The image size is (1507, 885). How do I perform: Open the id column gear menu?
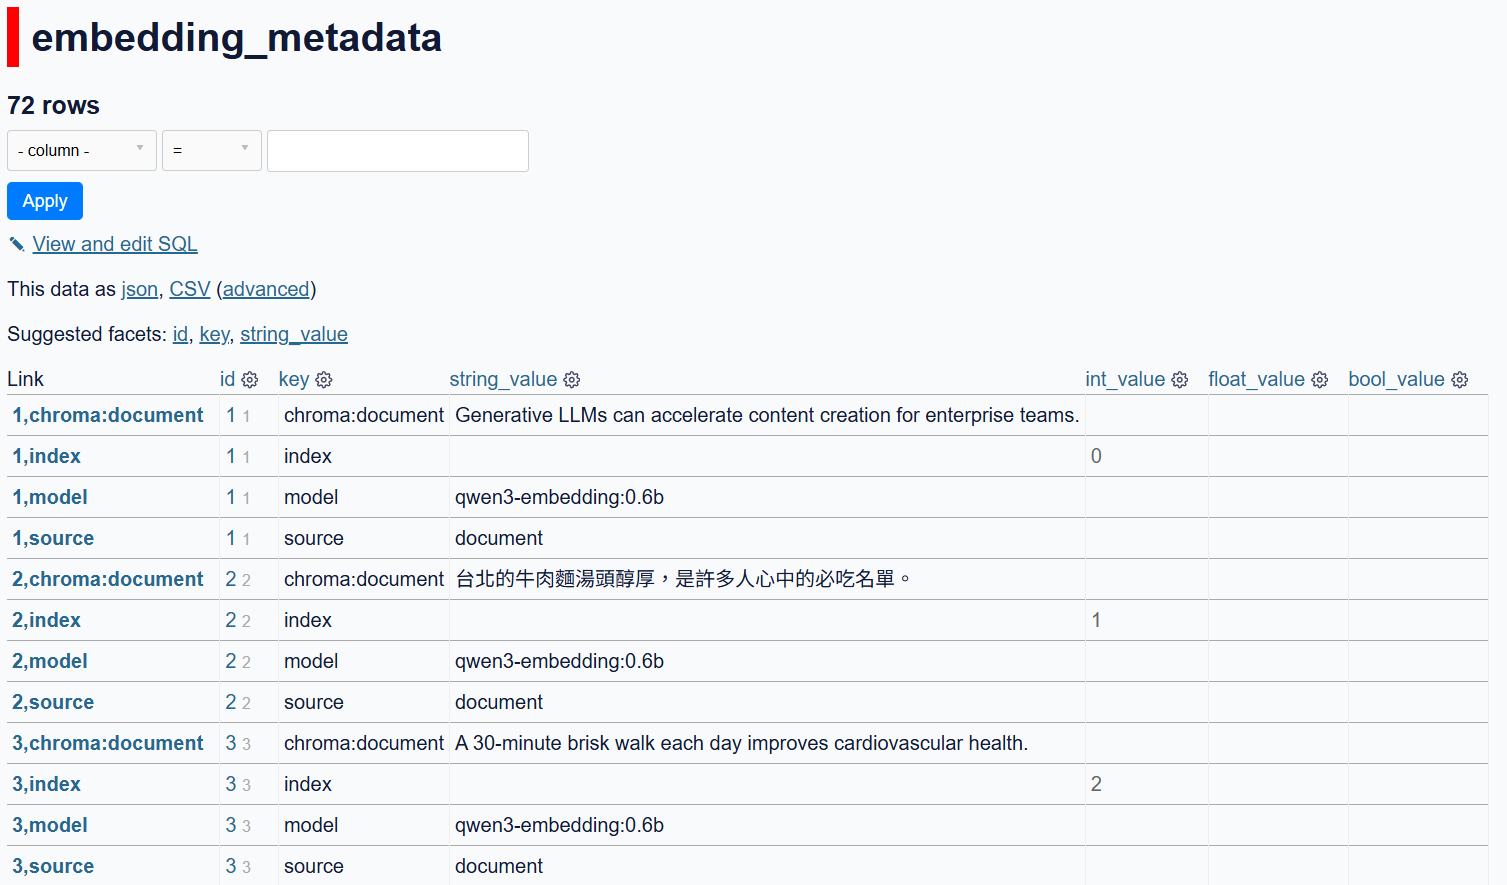tap(250, 380)
